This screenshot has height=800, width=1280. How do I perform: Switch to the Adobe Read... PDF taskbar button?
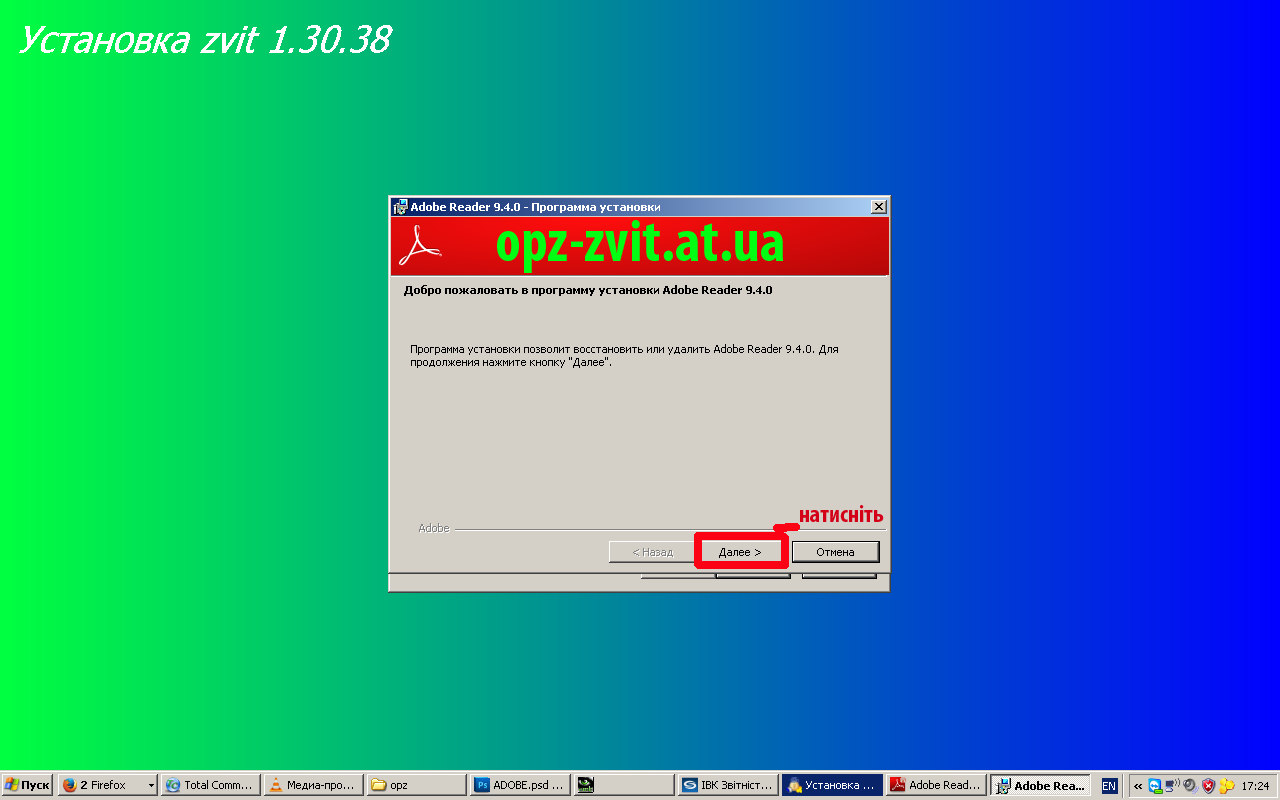tap(936, 785)
